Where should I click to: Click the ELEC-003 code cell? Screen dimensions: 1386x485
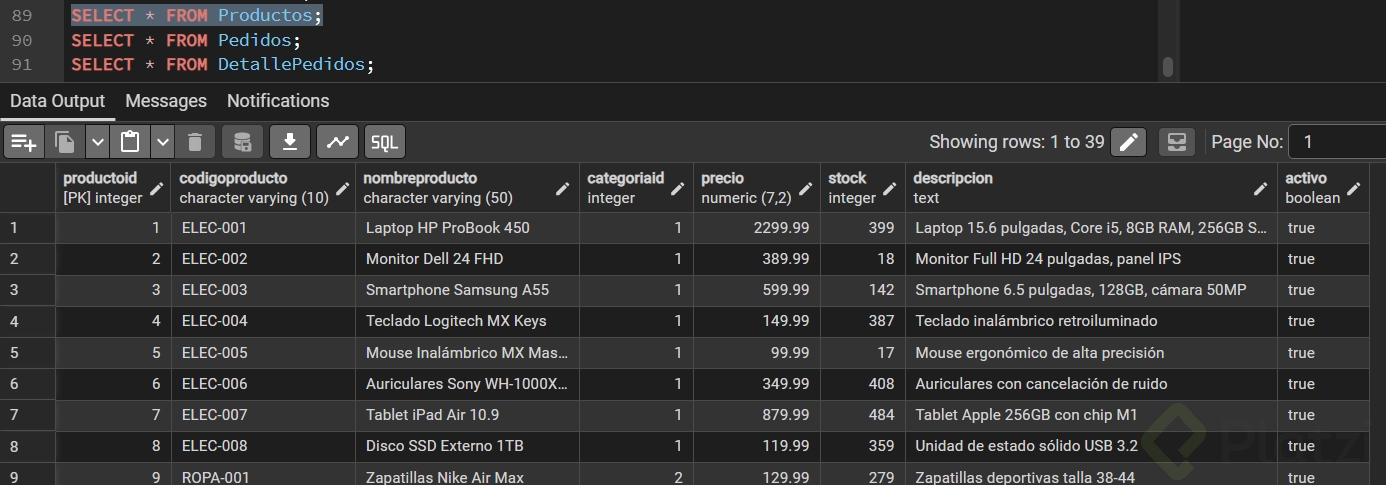(x=264, y=290)
